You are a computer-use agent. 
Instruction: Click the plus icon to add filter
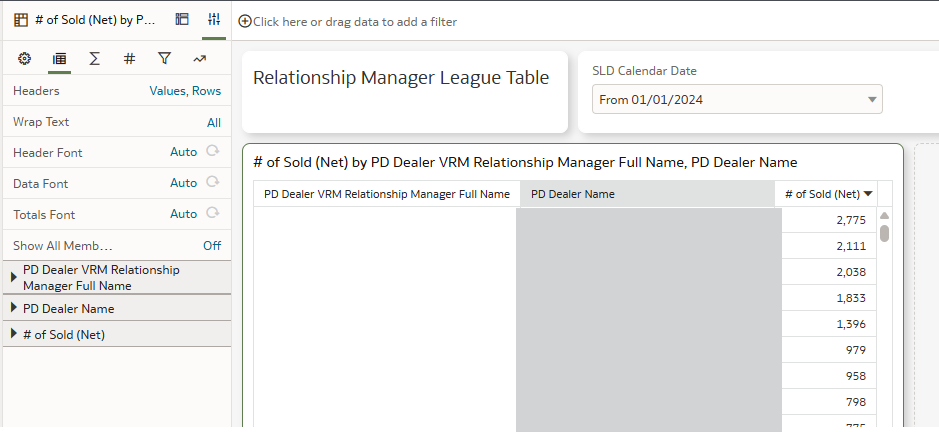point(245,22)
